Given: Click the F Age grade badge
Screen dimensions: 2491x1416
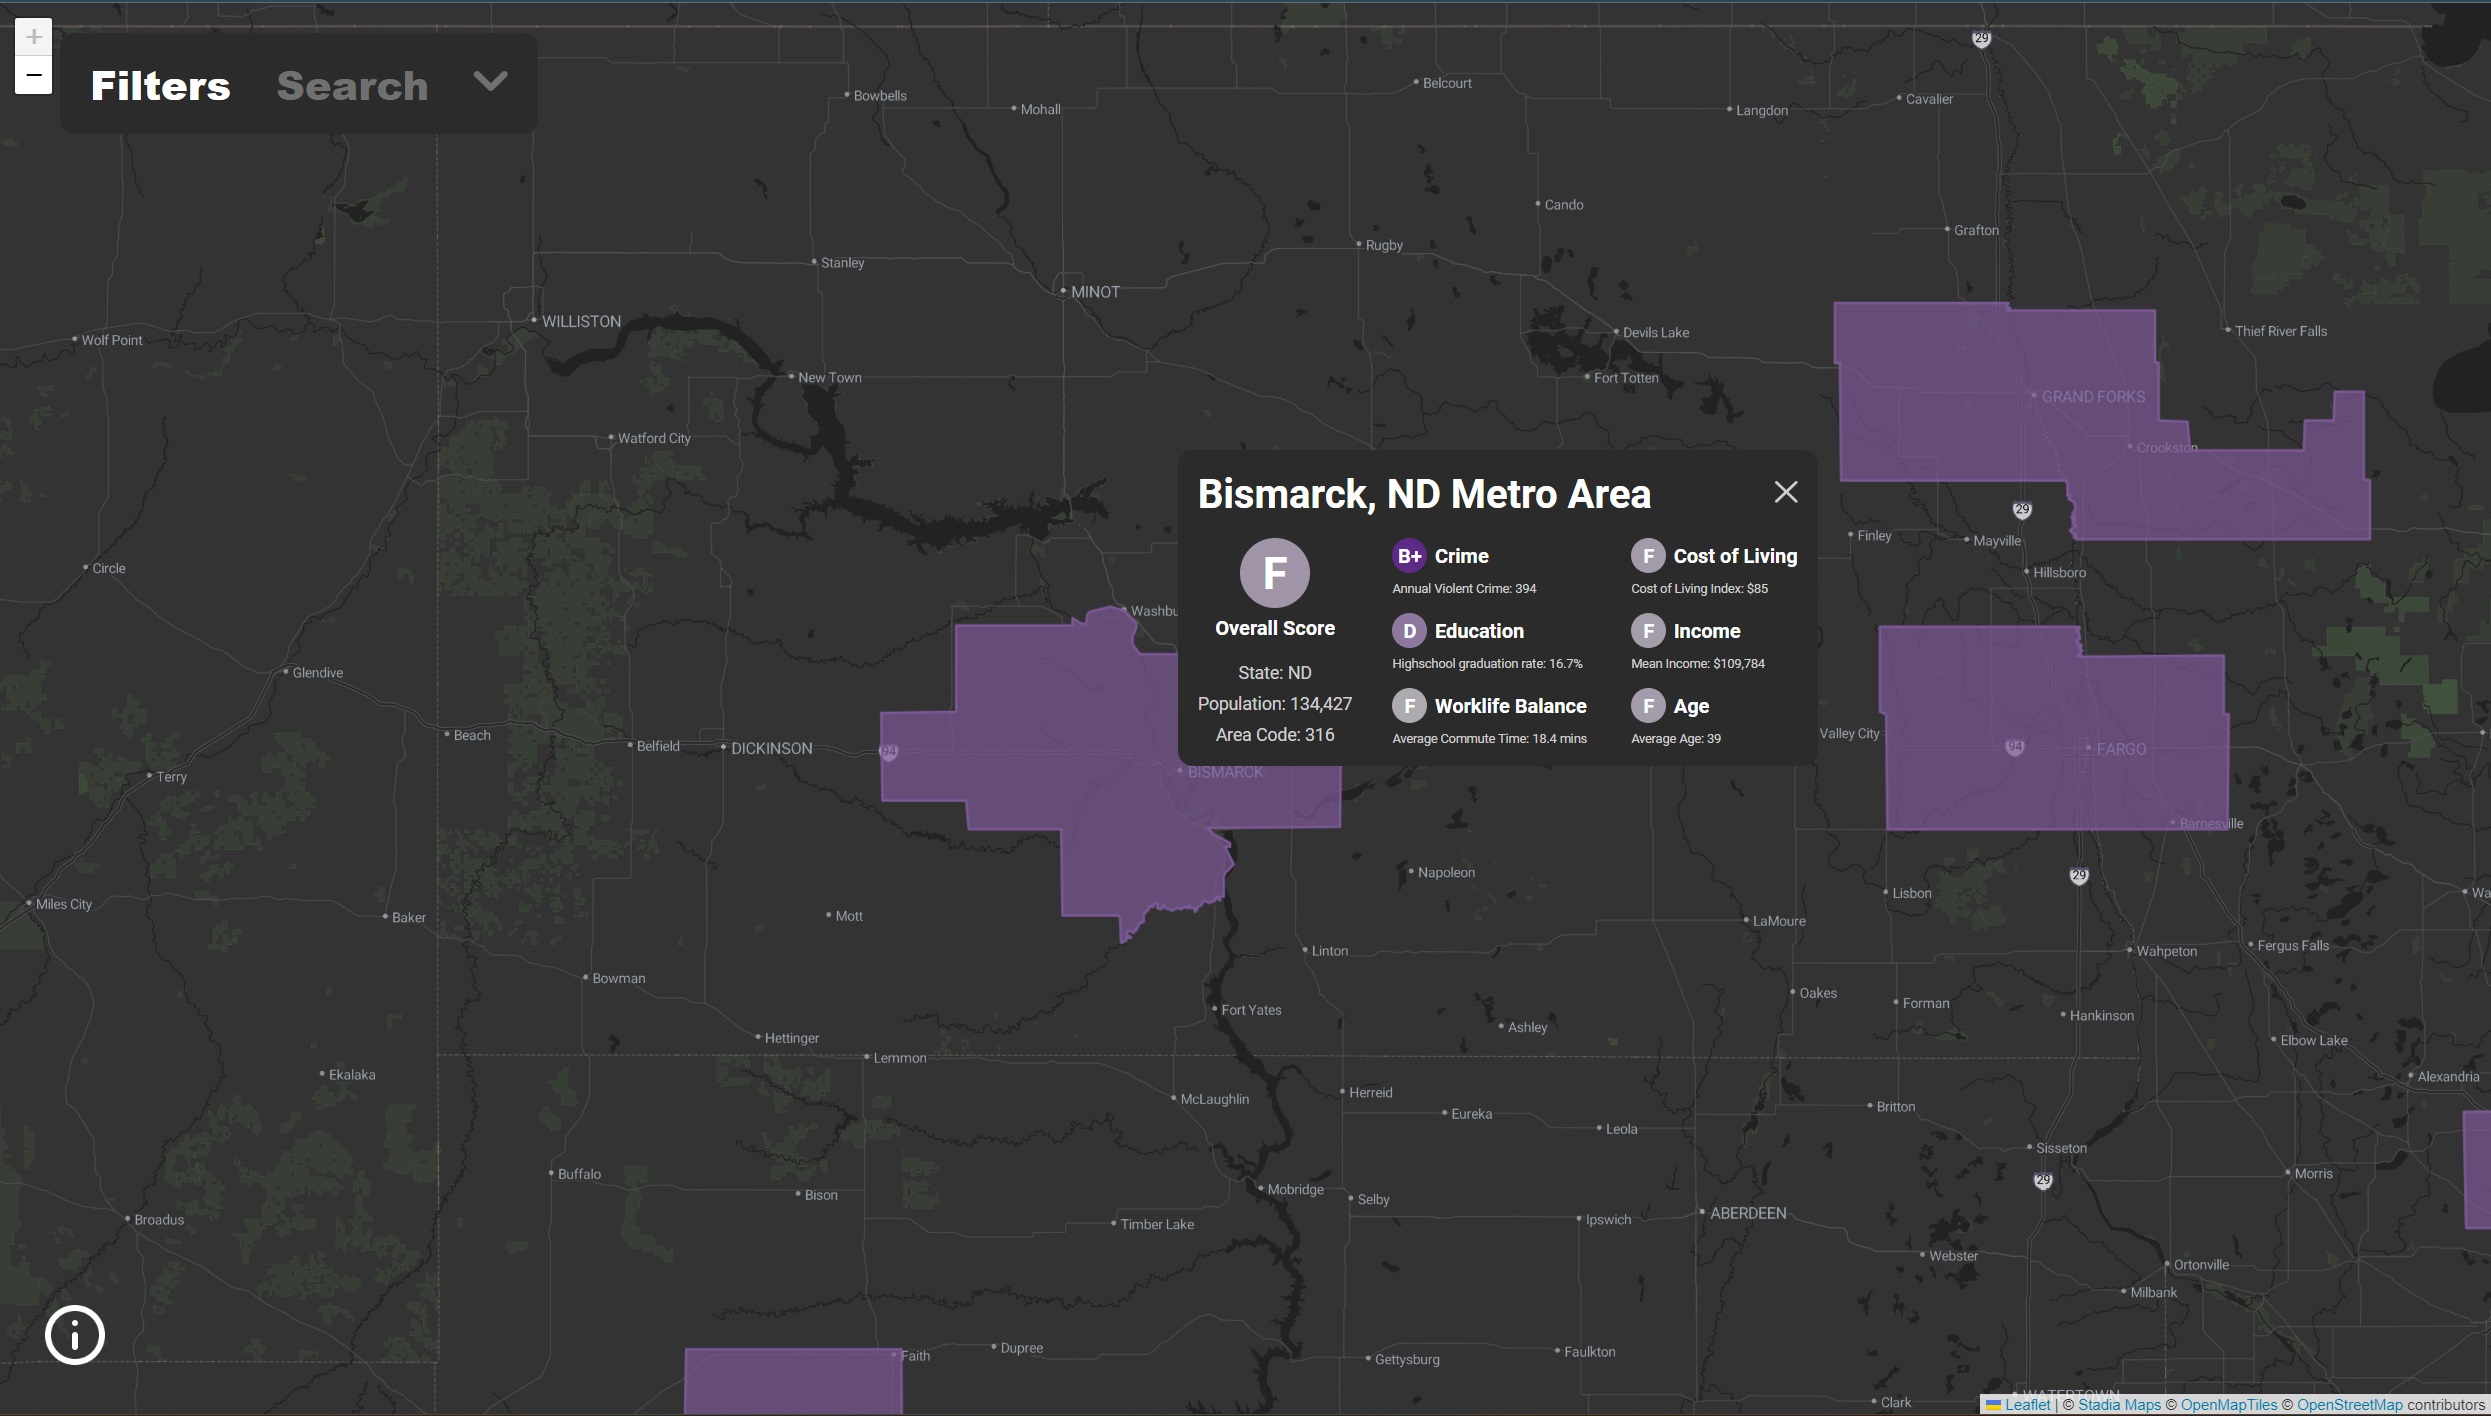Looking at the screenshot, I should click(x=1647, y=706).
